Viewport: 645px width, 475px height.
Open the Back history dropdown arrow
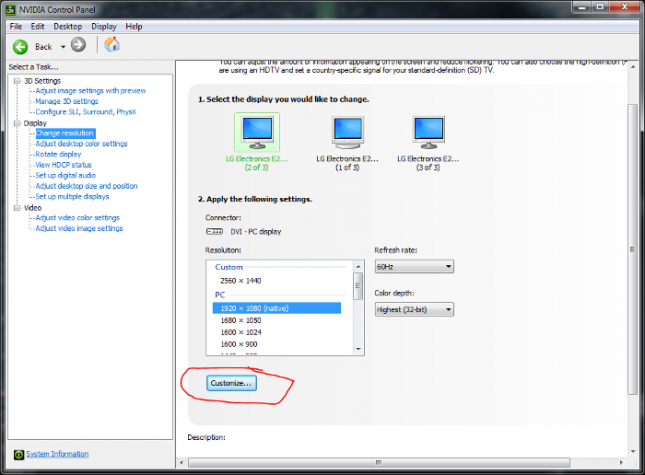pyautogui.click(x=63, y=47)
